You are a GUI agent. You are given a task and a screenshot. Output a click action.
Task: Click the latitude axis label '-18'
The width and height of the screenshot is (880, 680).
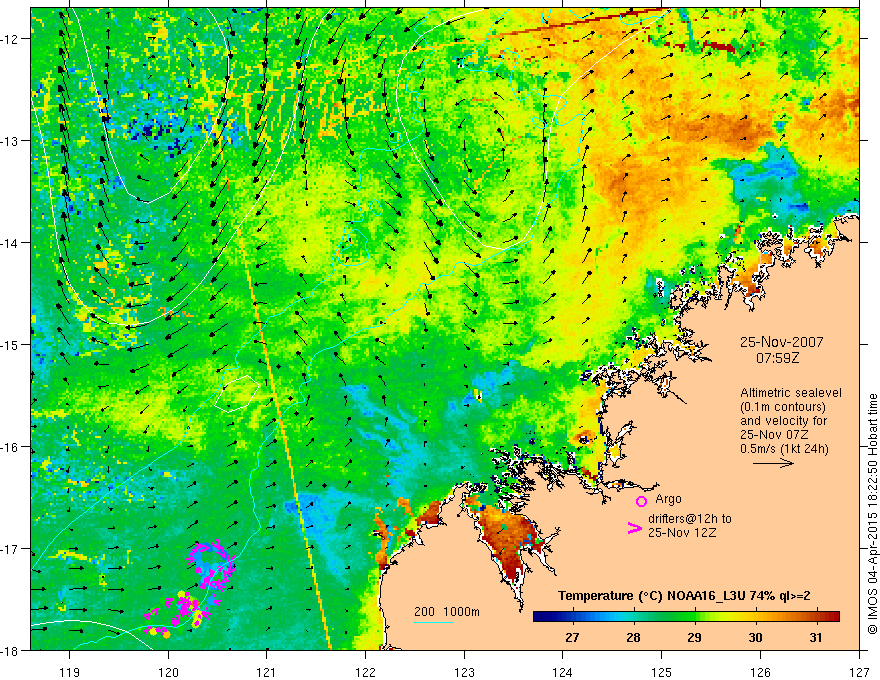tap(10, 650)
